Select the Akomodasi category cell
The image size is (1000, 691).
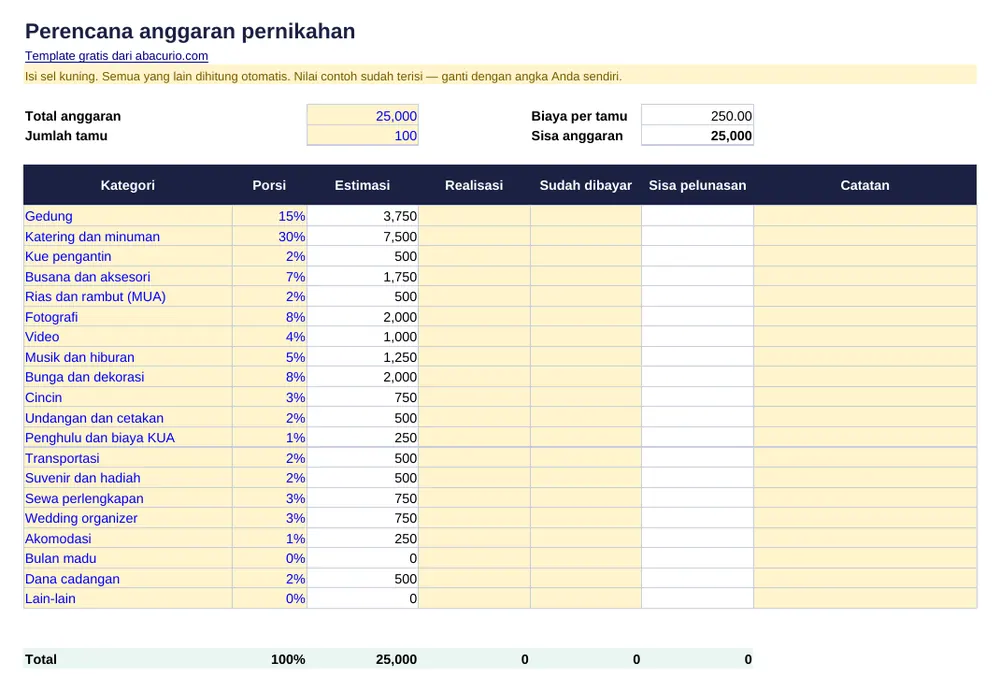point(128,538)
